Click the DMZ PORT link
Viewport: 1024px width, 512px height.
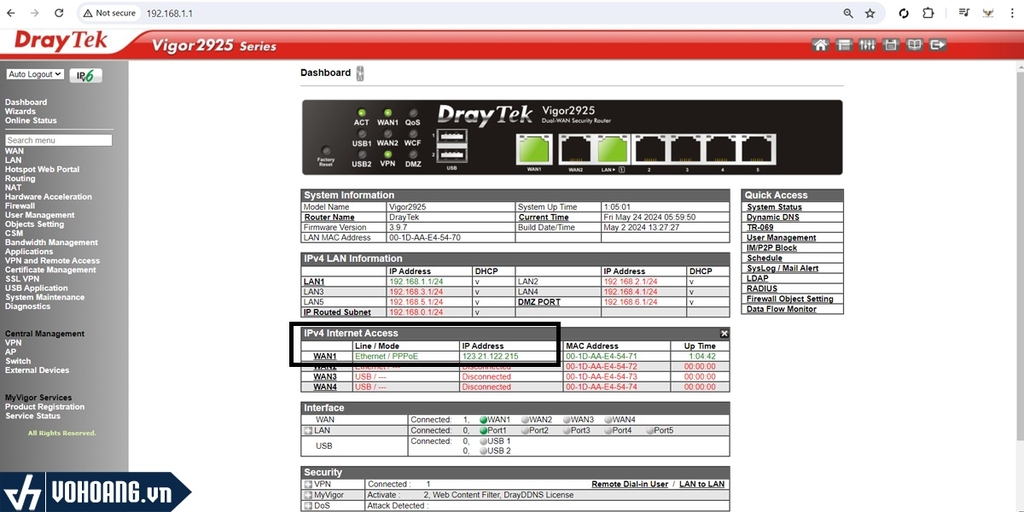coord(539,302)
